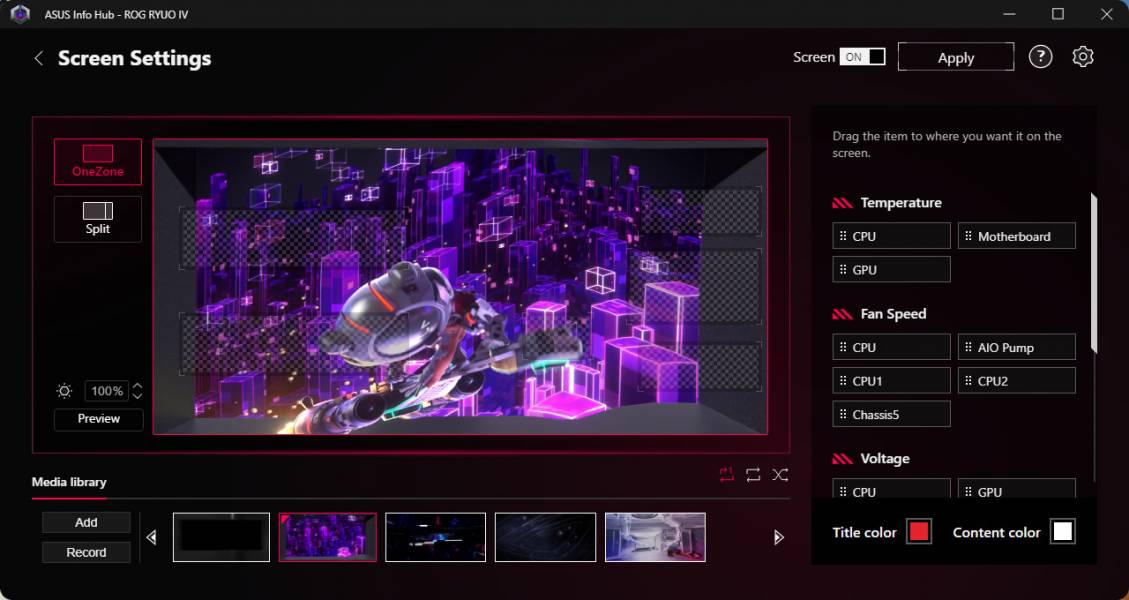Open settings with the gear icon
1129x600 pixels.
1082,57
